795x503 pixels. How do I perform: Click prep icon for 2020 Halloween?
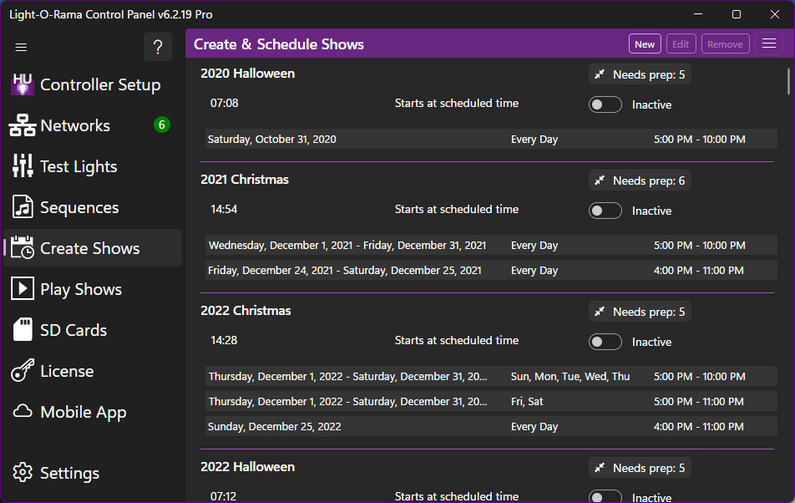coord(599,75)
